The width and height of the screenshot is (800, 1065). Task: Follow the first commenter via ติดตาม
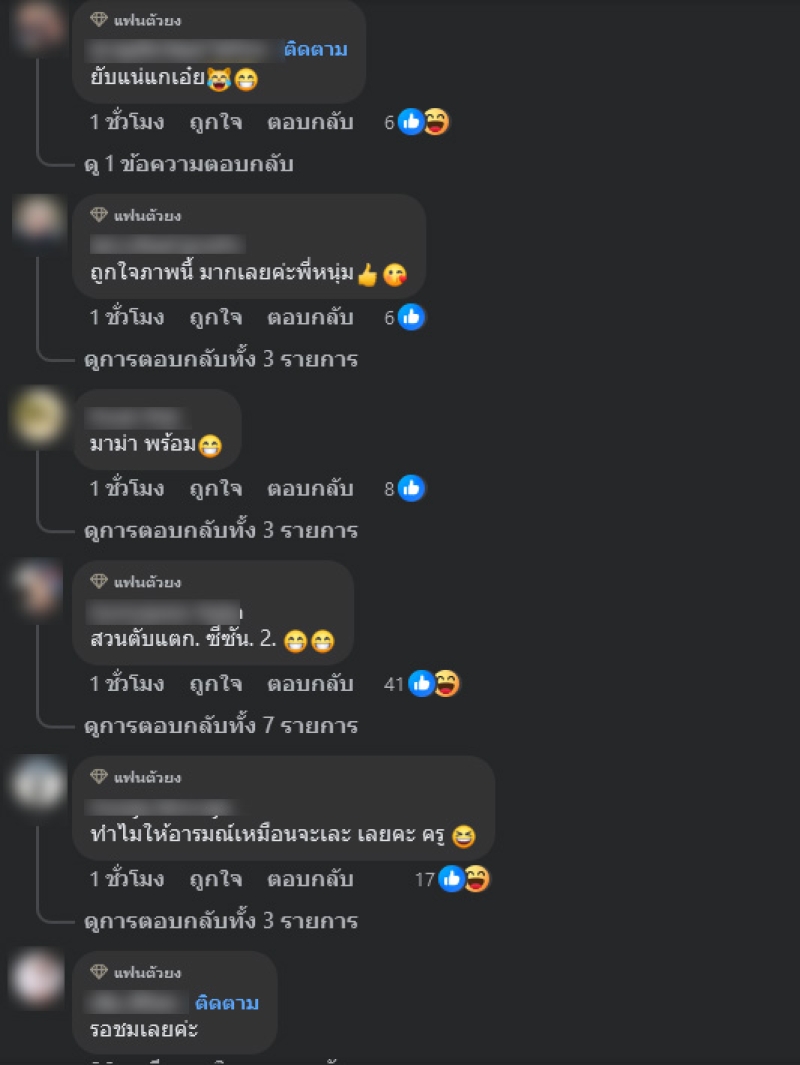point(316,50)
